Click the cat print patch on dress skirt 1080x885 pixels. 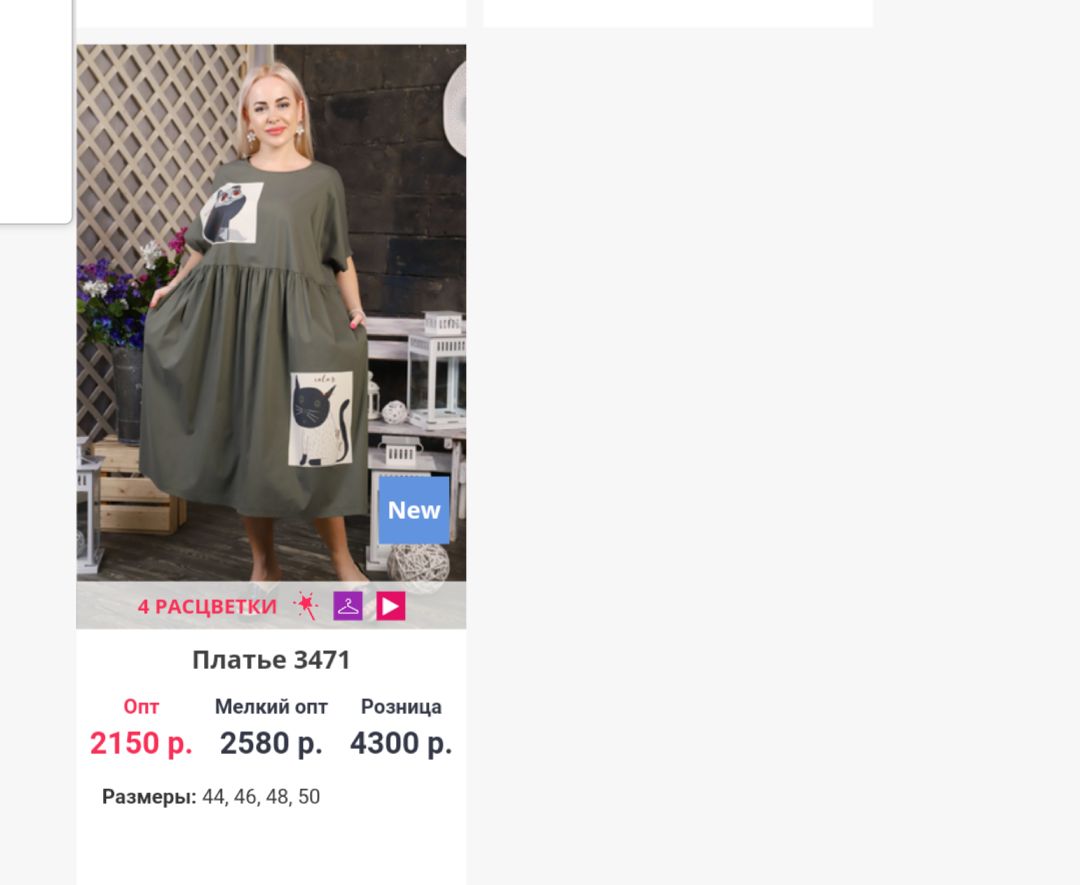tap(320, 419)
